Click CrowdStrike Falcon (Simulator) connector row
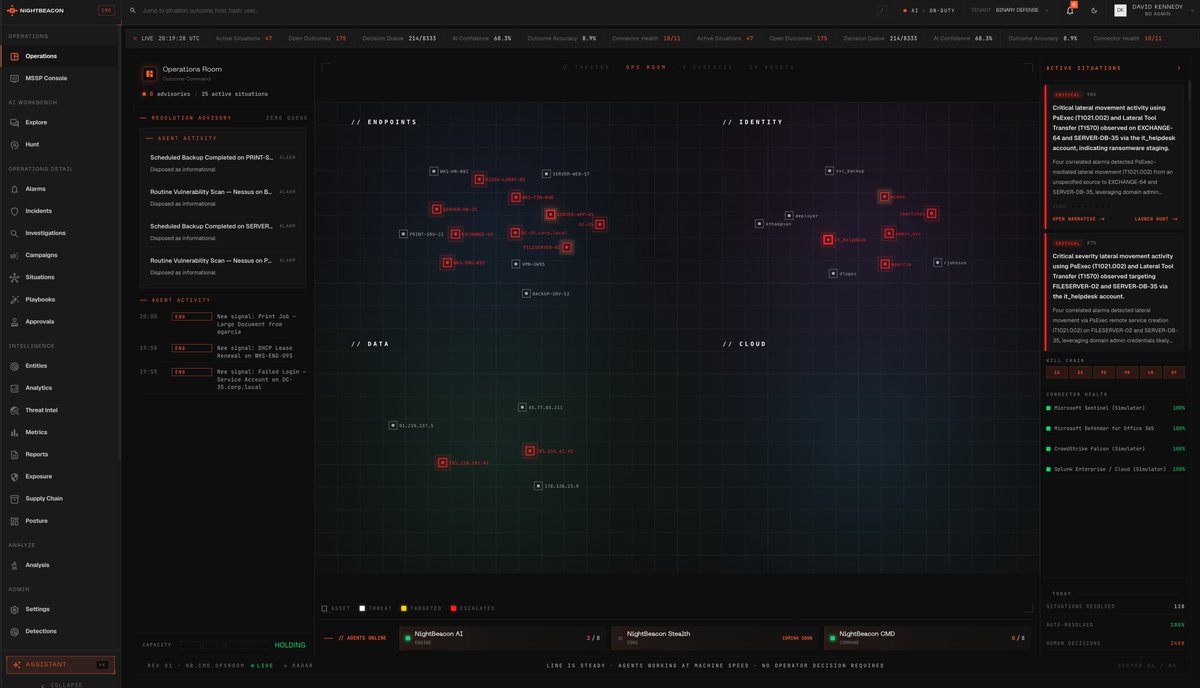 (1115, 449)
